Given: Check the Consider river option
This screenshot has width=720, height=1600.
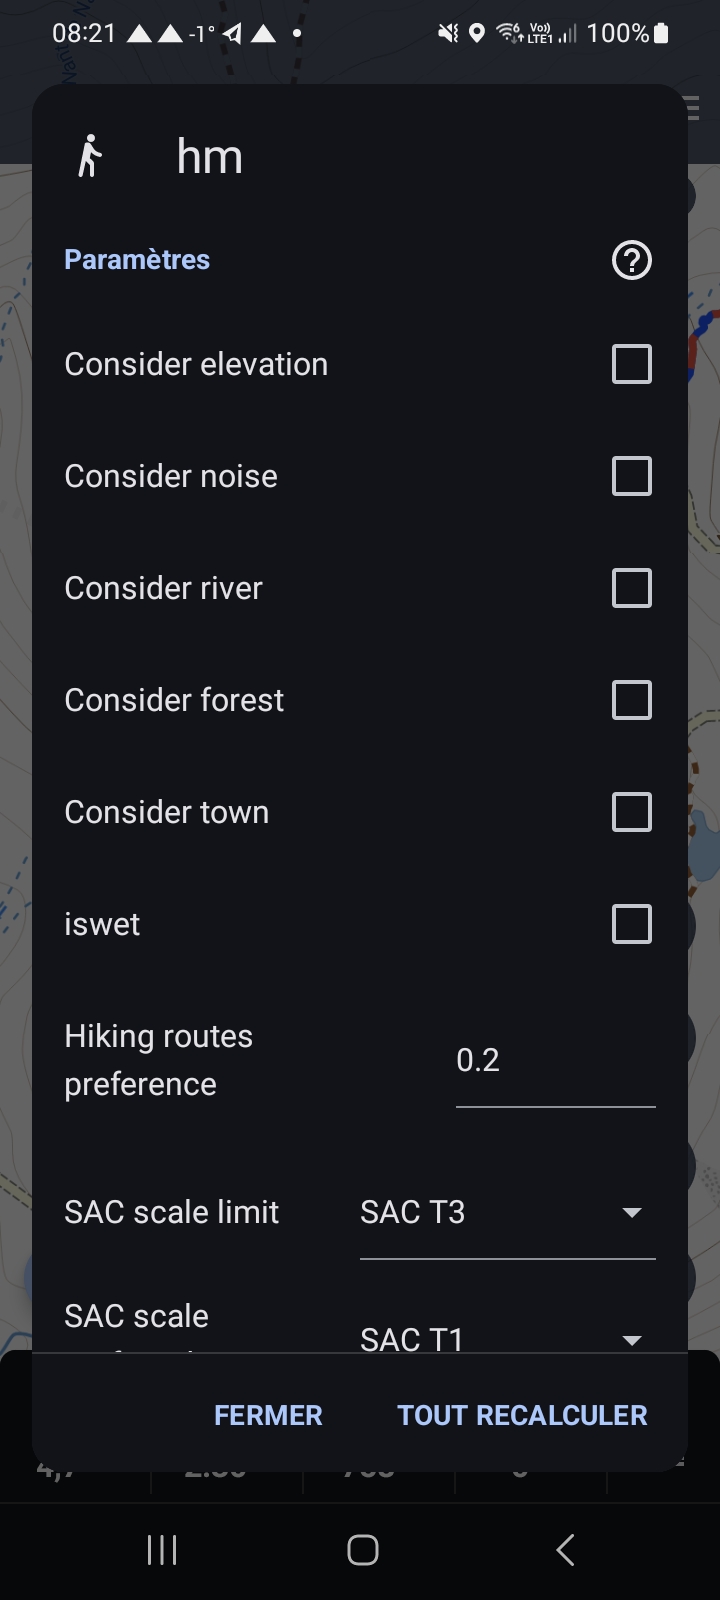Looking at the screenshot, I should tap(631, 588).
